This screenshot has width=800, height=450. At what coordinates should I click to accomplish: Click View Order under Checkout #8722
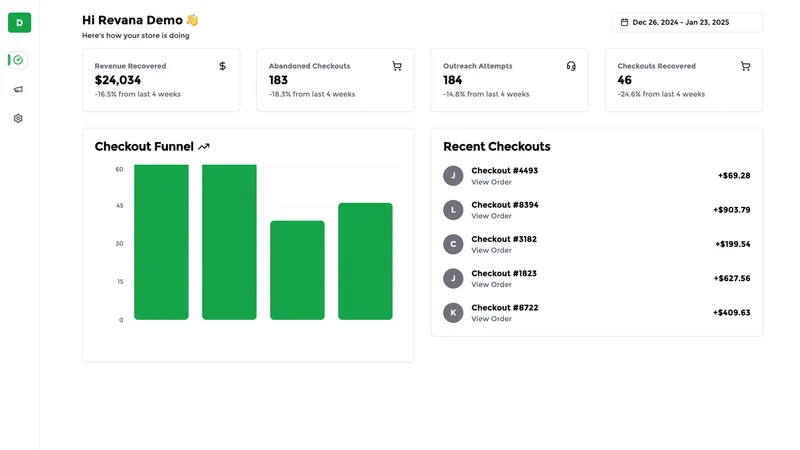coord(491,319)
